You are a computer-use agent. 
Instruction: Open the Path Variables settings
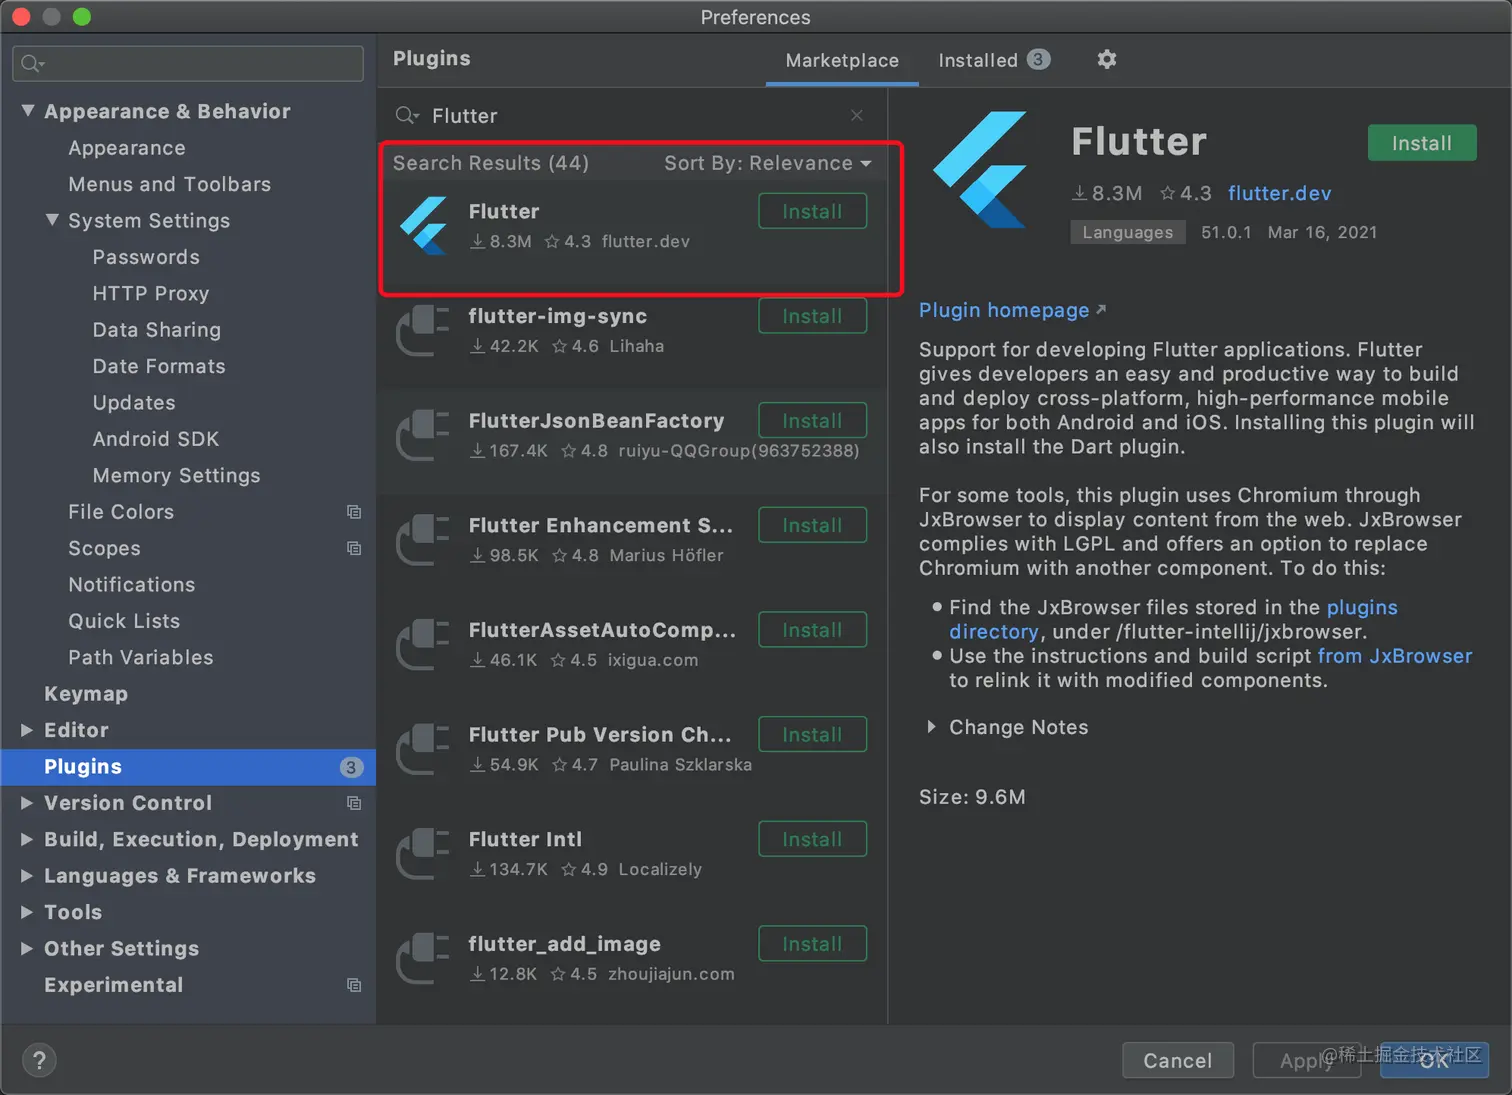(x=141, y=657)
